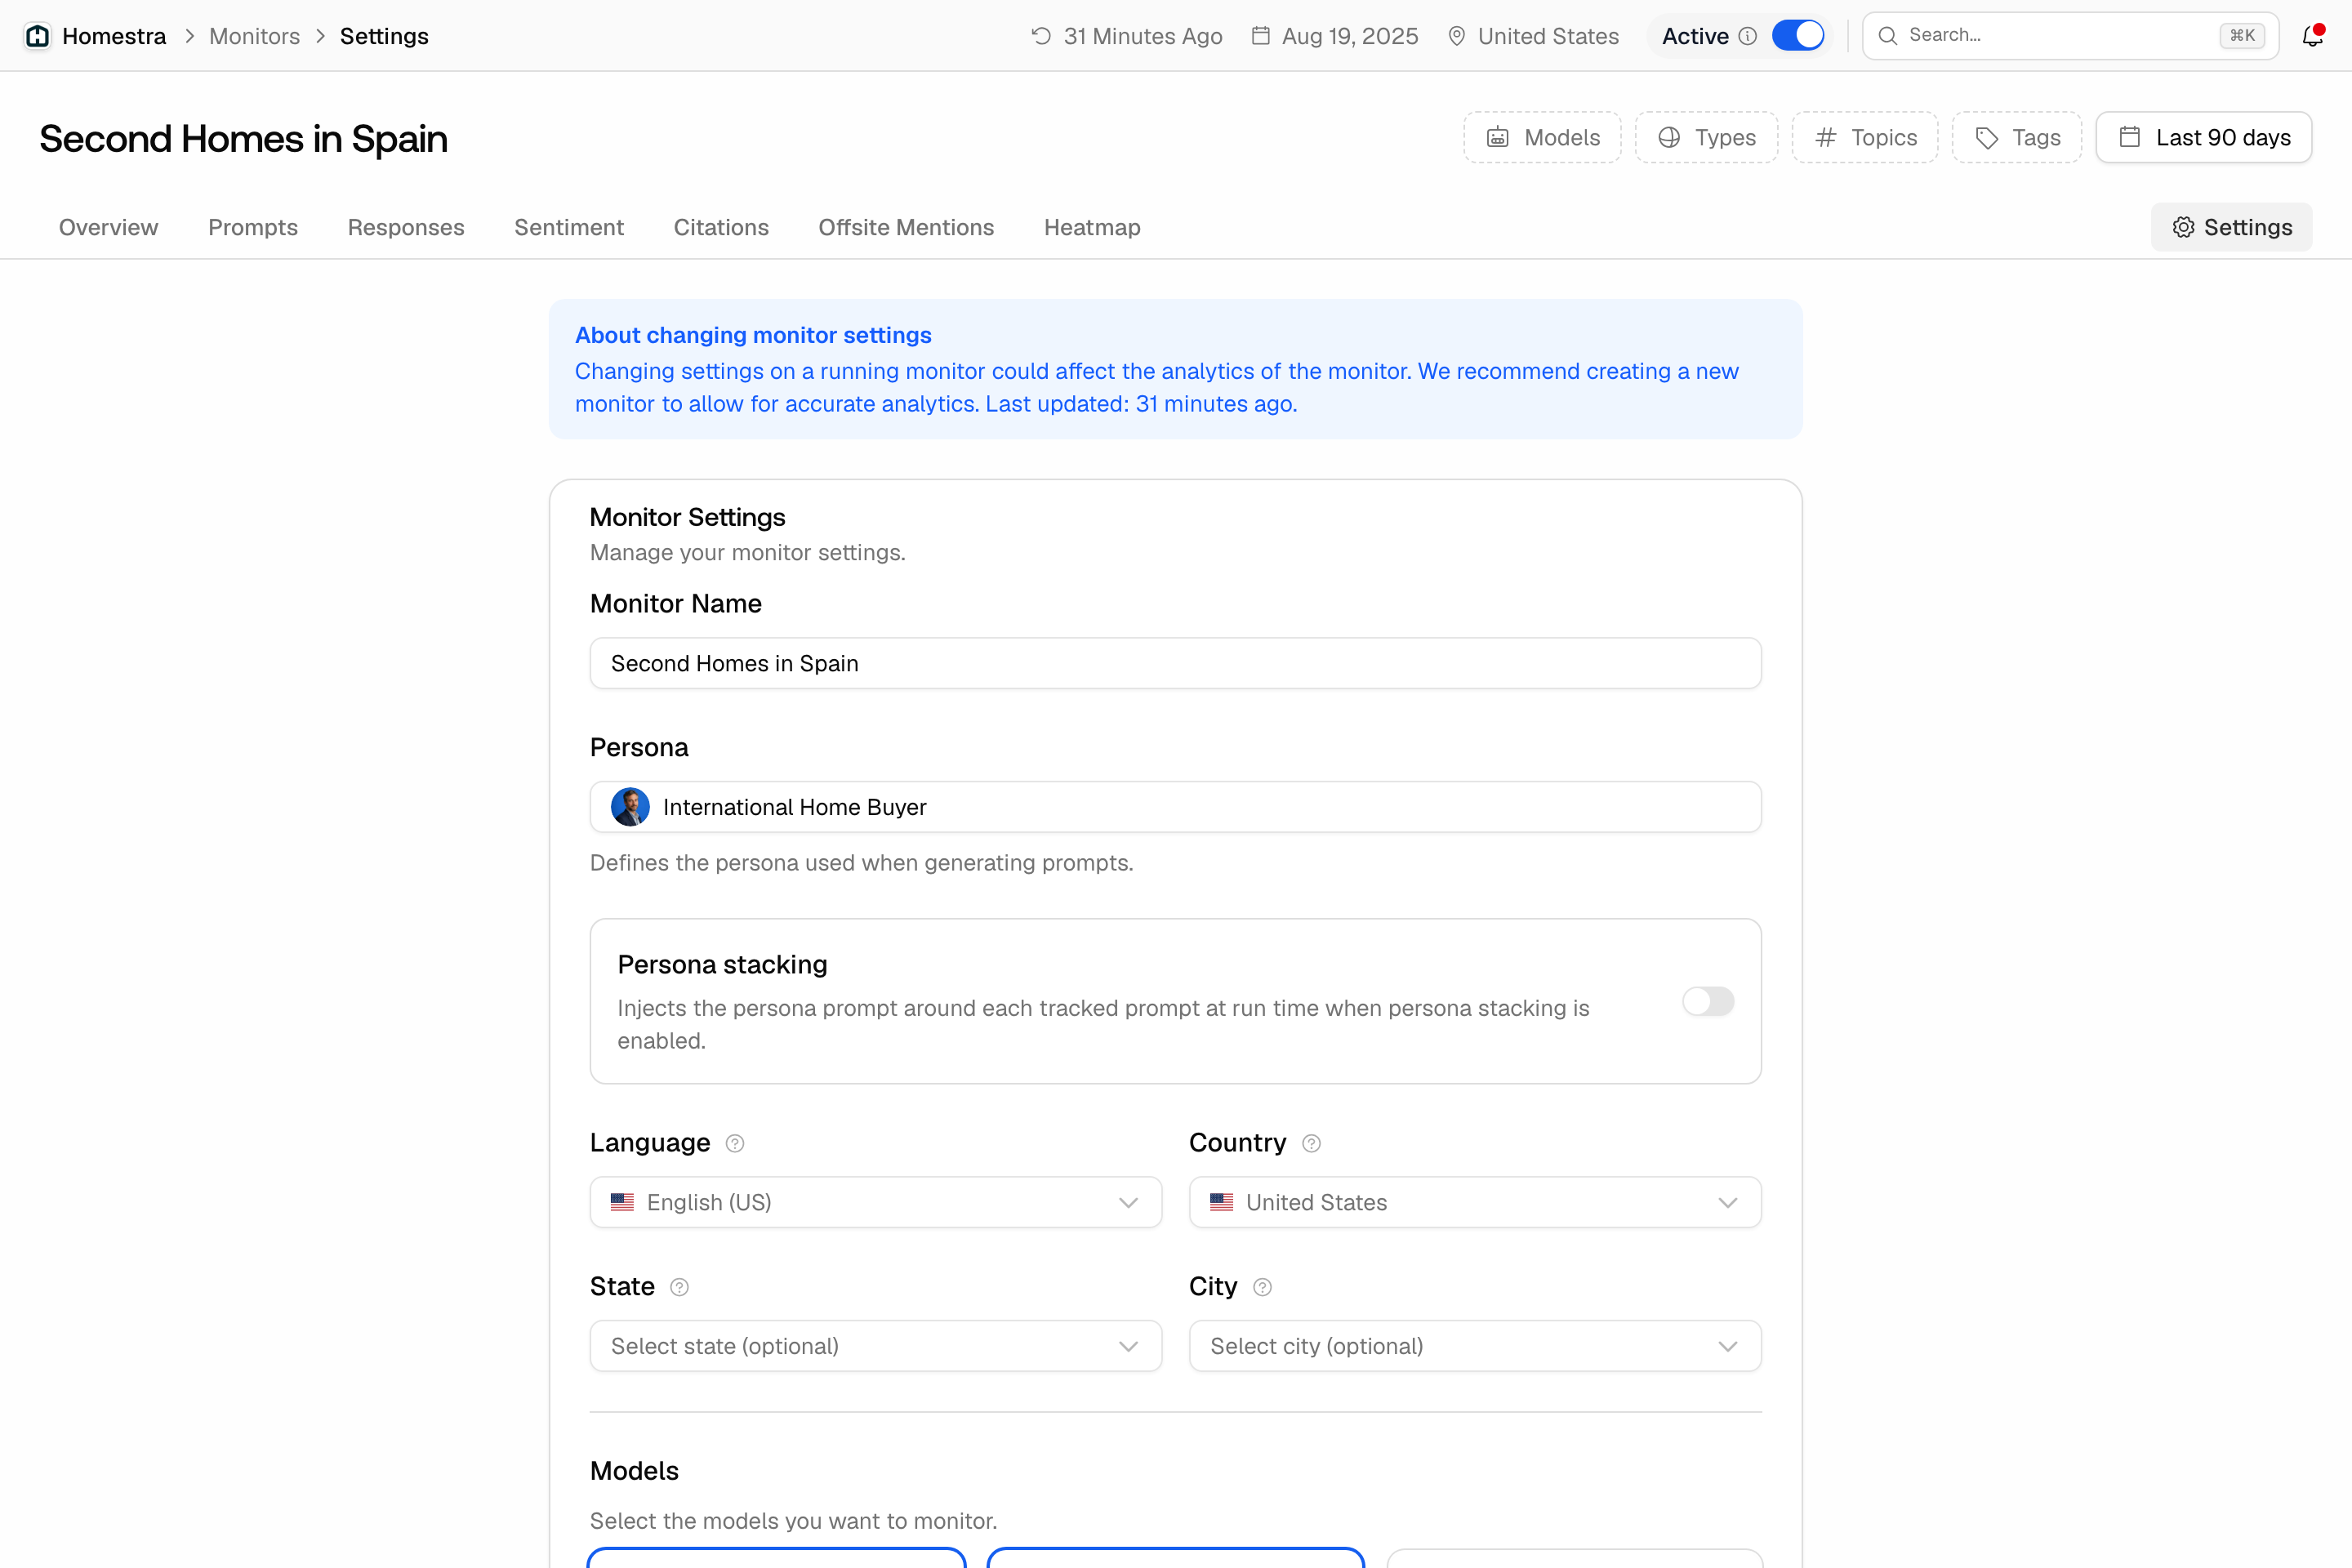2352x1568 pixels.
Task: Click the info icon beside Active
Action: [x=1747, y=36]
